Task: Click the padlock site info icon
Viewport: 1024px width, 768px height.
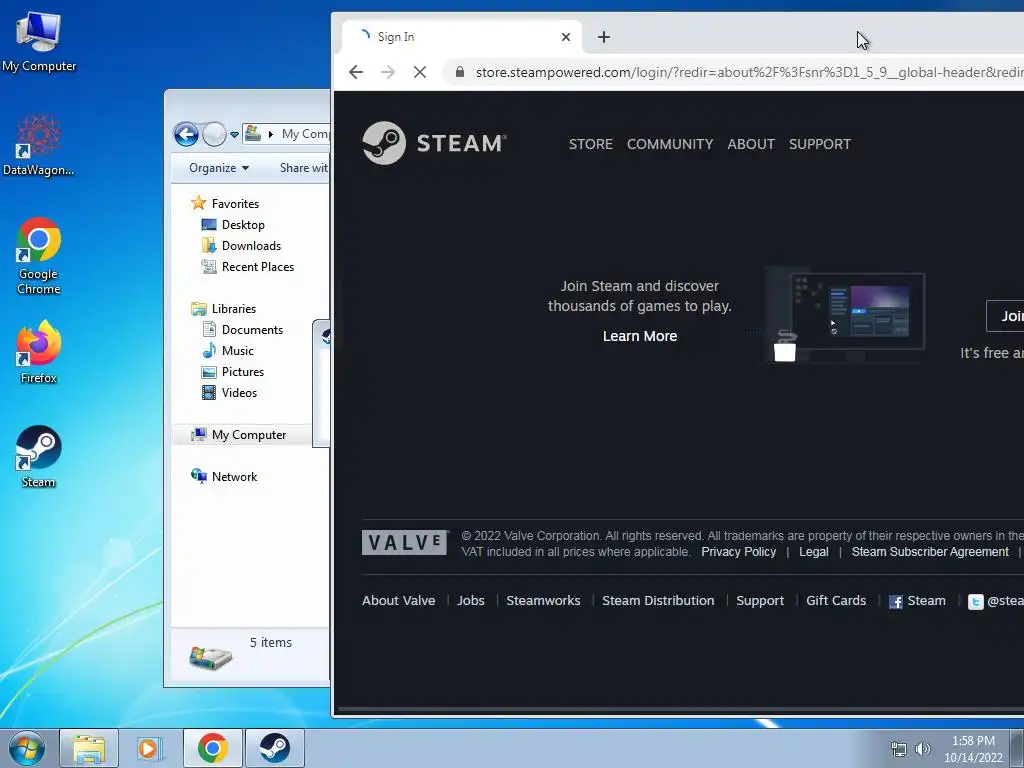Action: point(460,72)
